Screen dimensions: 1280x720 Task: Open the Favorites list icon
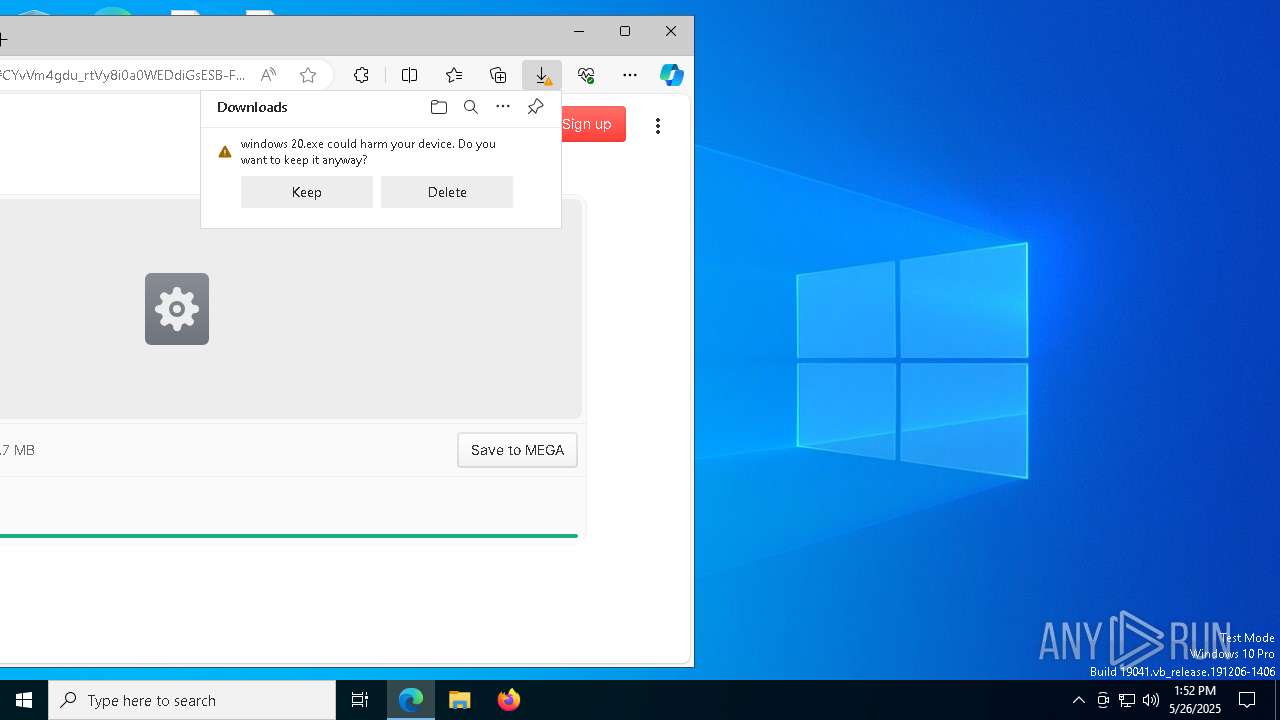(454, 75)
